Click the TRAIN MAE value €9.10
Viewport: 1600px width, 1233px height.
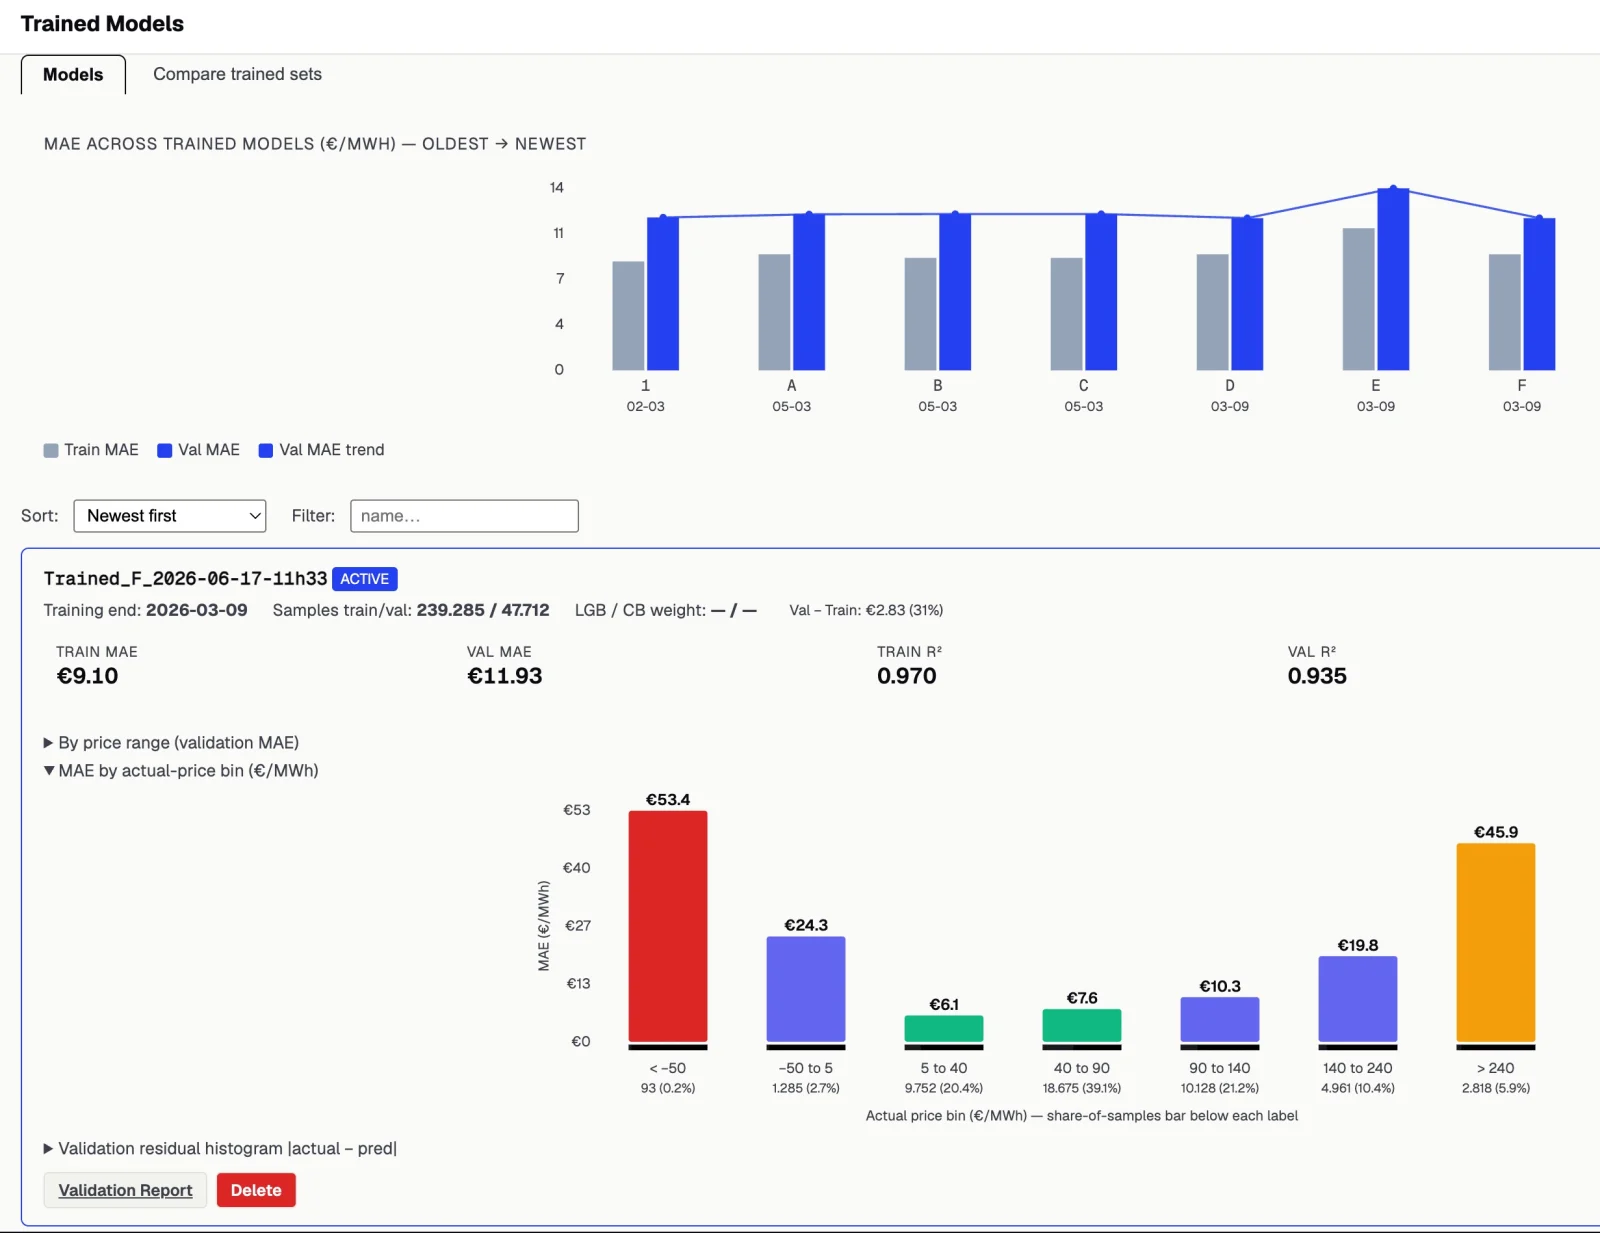coord(87,676)
